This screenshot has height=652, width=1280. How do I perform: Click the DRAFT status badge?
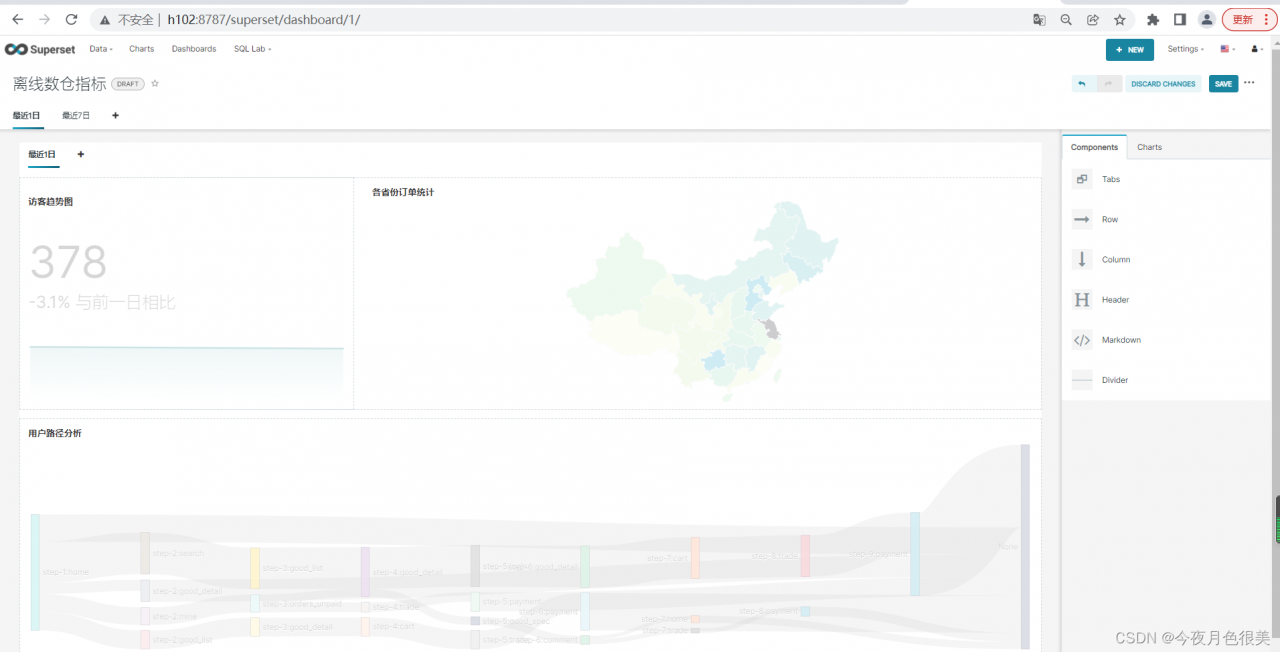(x=128, y=84)
